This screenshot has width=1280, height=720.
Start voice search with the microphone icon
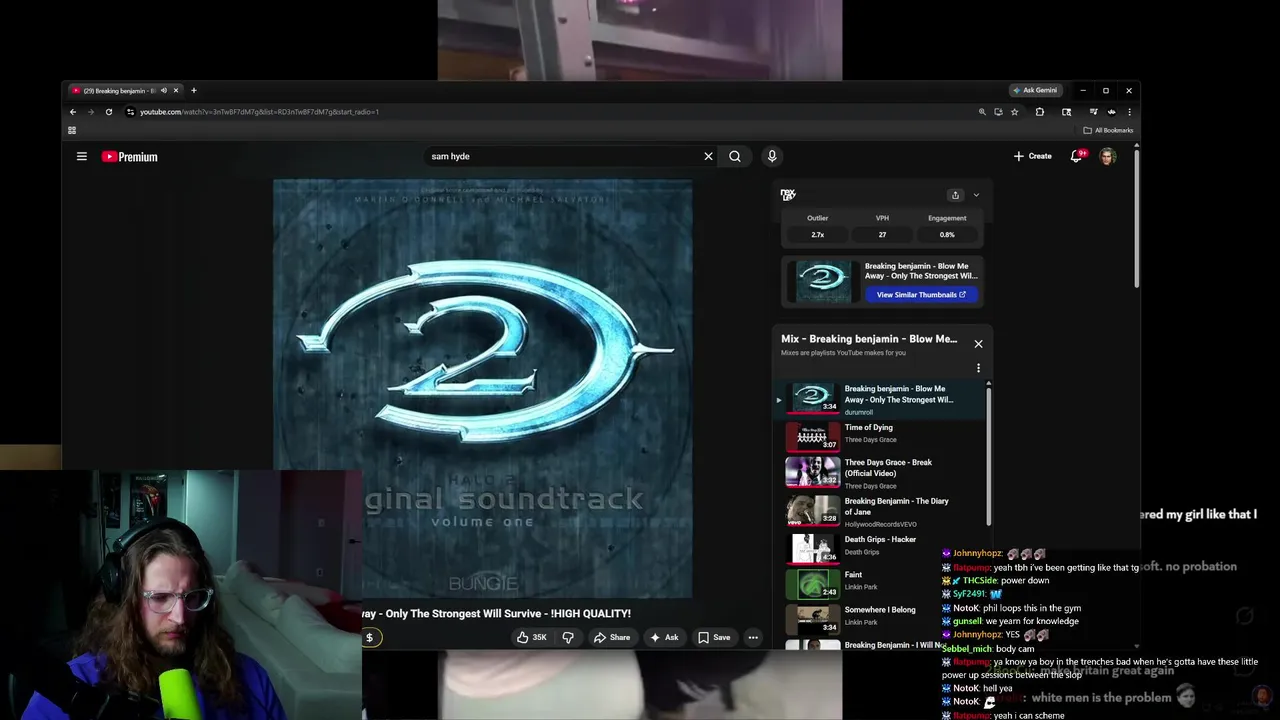click(772, 156)
